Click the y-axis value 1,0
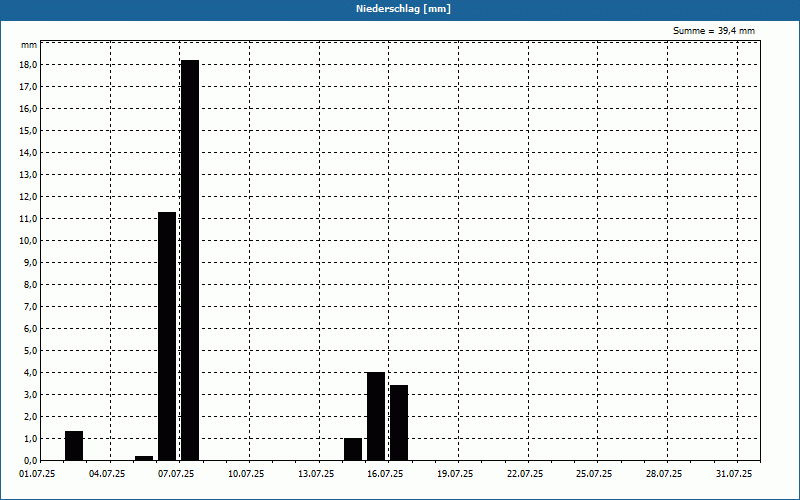This screenshot has width=800, height=500. coord(30,438)
